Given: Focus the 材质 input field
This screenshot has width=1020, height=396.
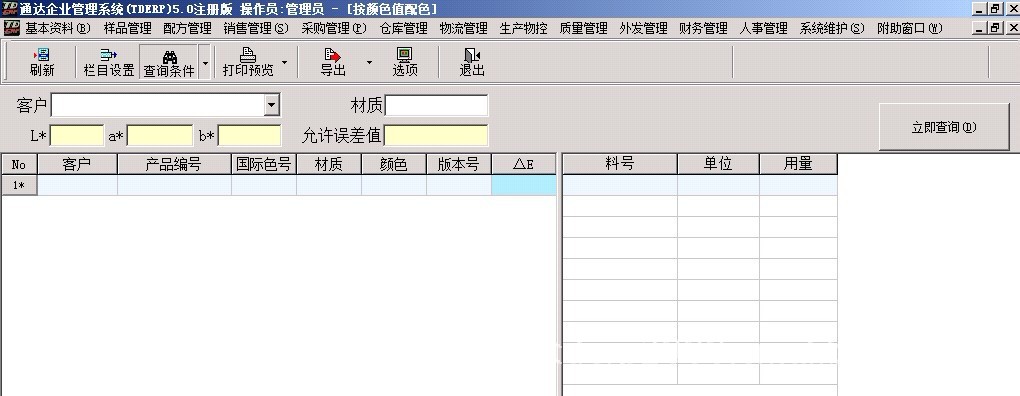Looking at the screenshot, I should 436,105.
